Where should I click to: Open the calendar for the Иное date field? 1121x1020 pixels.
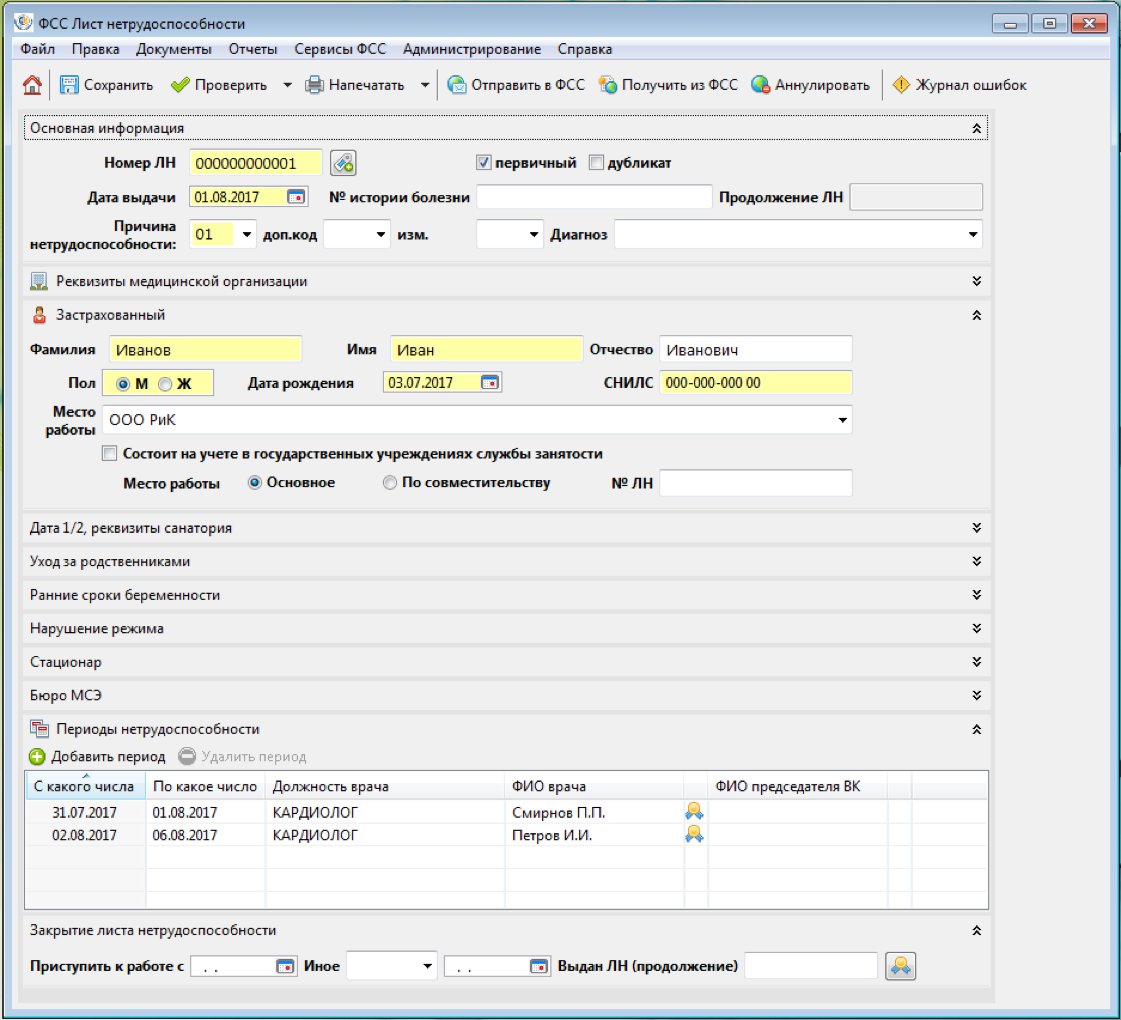(539, 966)
